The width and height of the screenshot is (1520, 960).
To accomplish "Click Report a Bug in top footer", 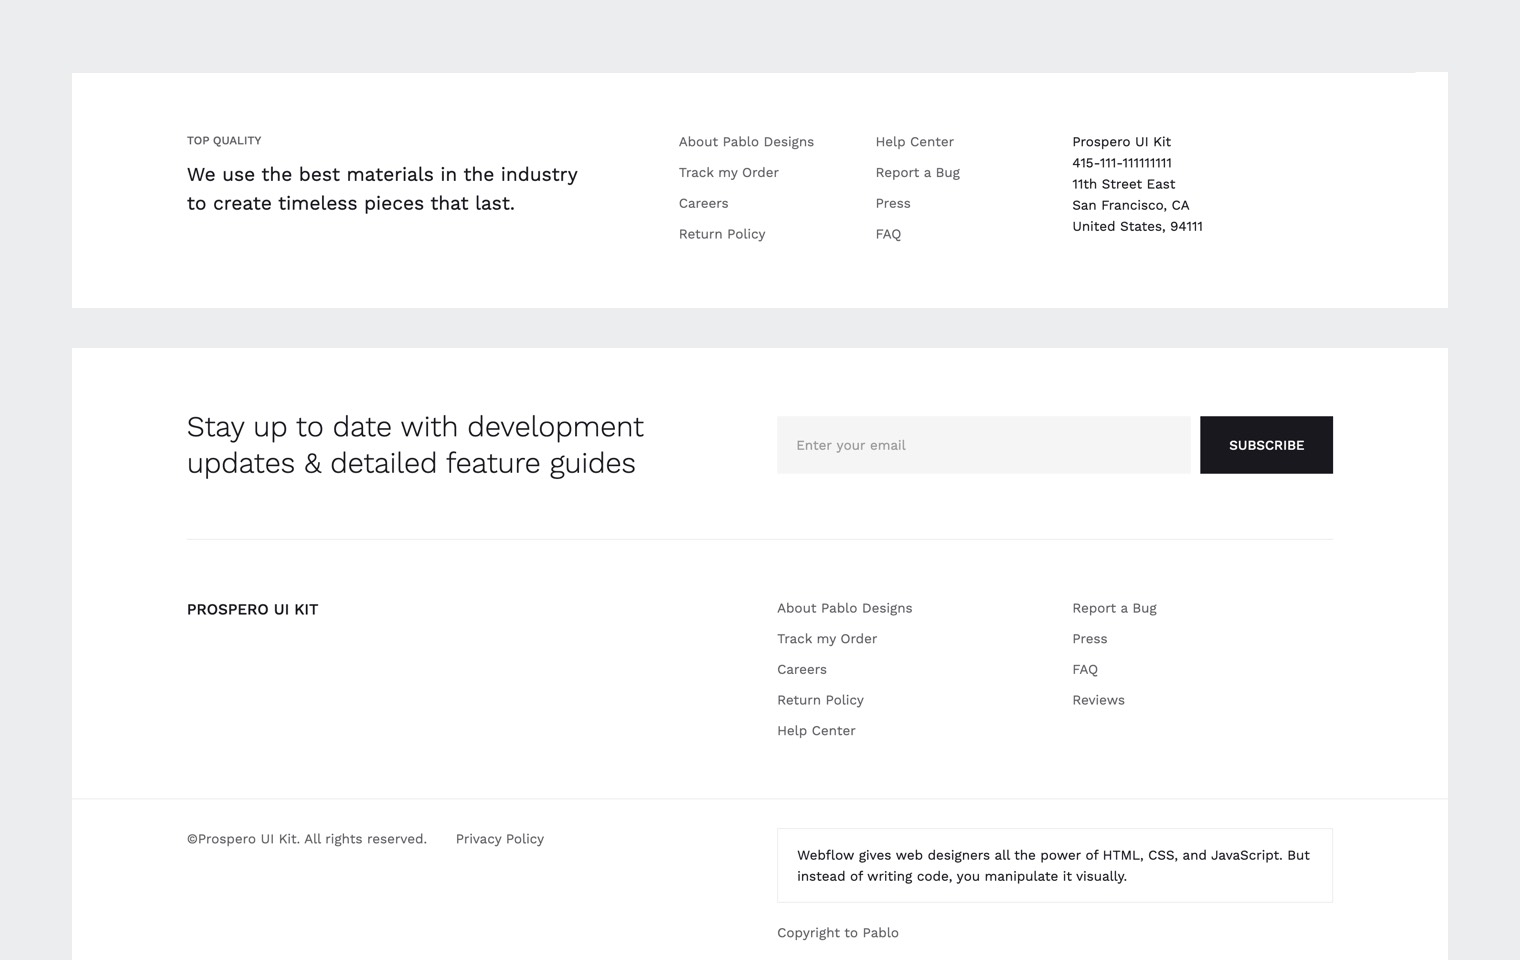I will 917,173.
